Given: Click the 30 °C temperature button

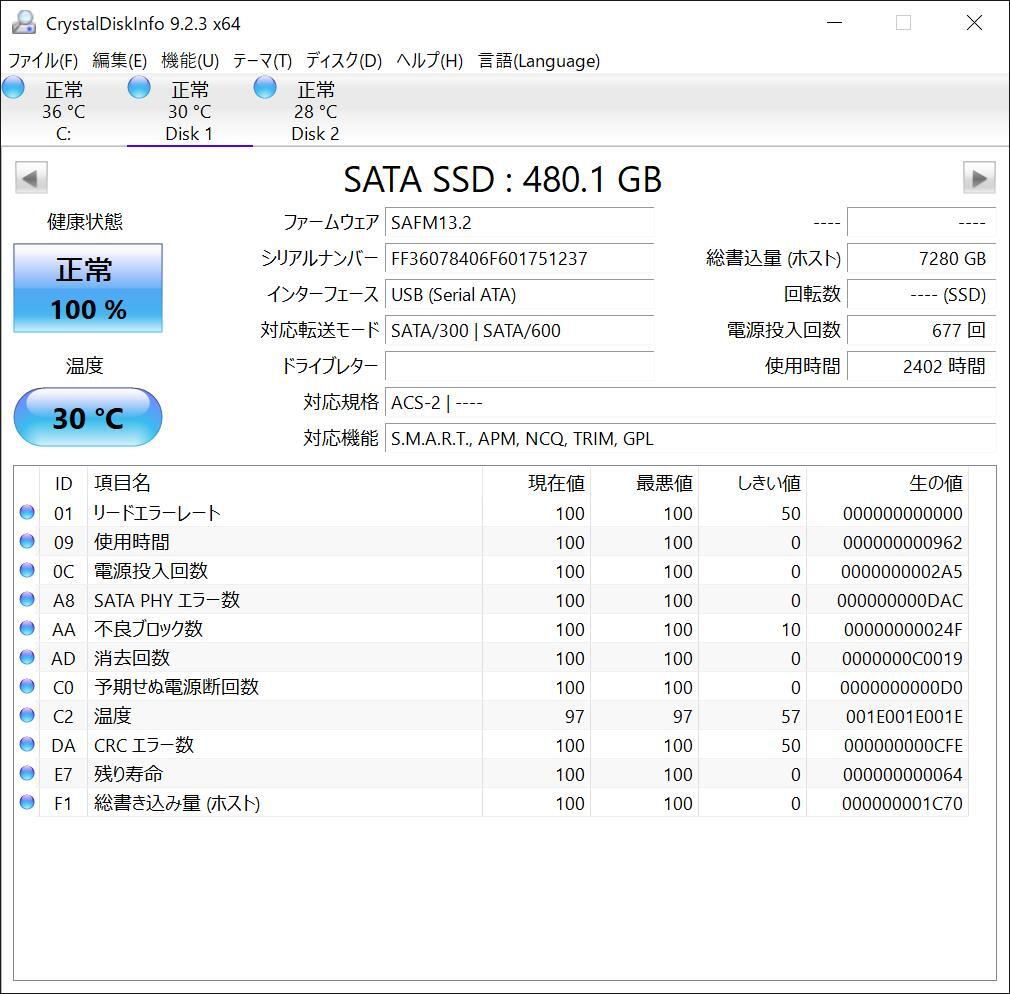Looking at the screenshot, I should (88, 417).
